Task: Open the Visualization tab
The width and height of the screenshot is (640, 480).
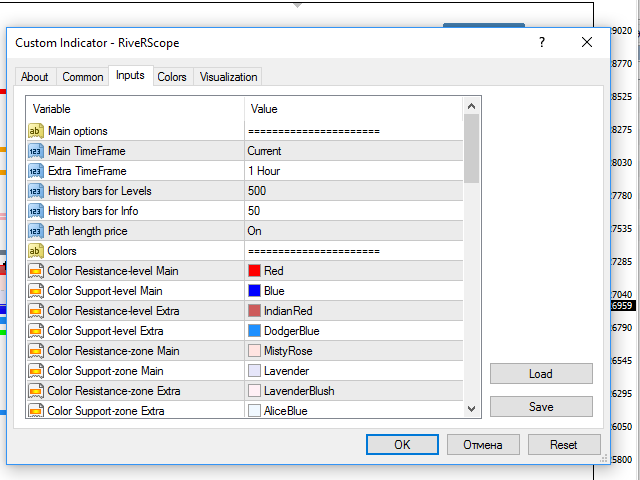Action: click(x=228, y=77)
